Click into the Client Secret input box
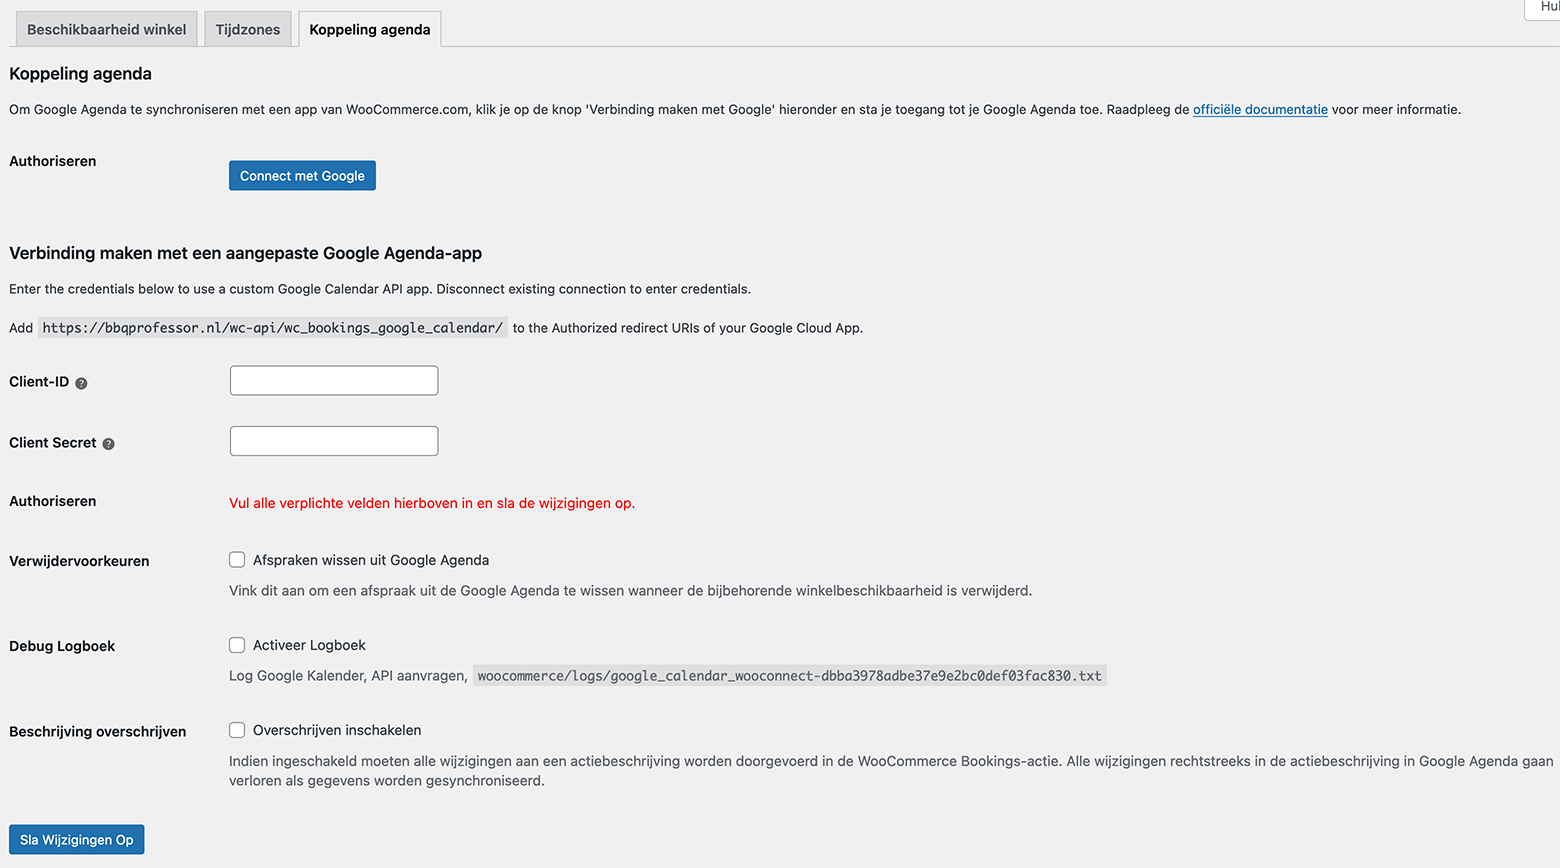 pos(334,441)
